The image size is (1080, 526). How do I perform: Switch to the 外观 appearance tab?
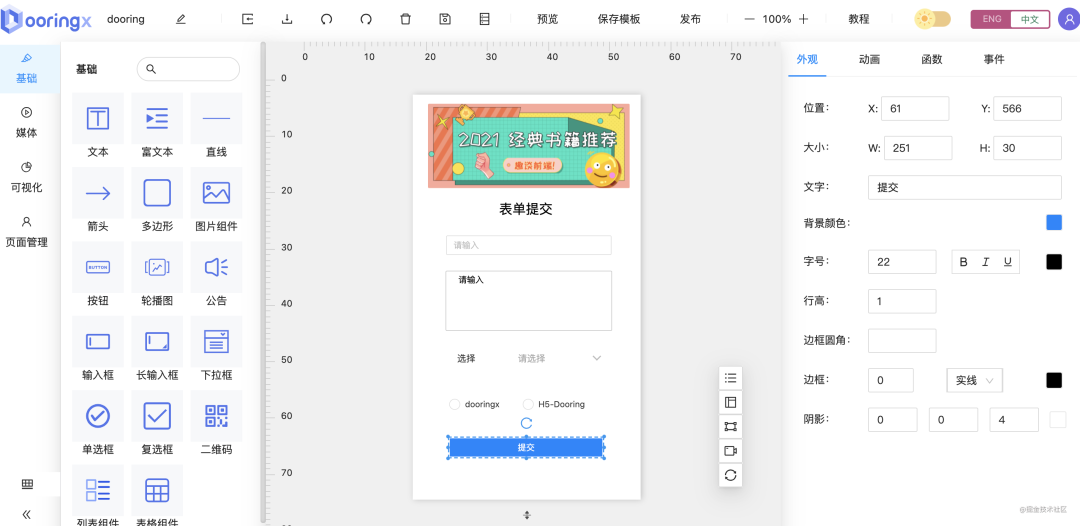[807, 59]
